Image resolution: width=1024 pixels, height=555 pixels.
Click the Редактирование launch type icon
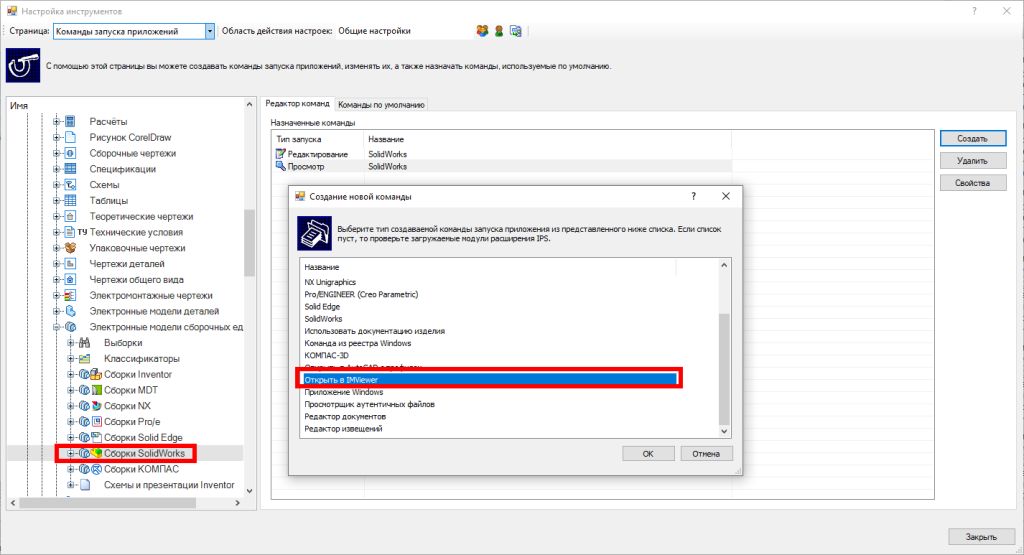pyautogui.click(x=280, y=154)
